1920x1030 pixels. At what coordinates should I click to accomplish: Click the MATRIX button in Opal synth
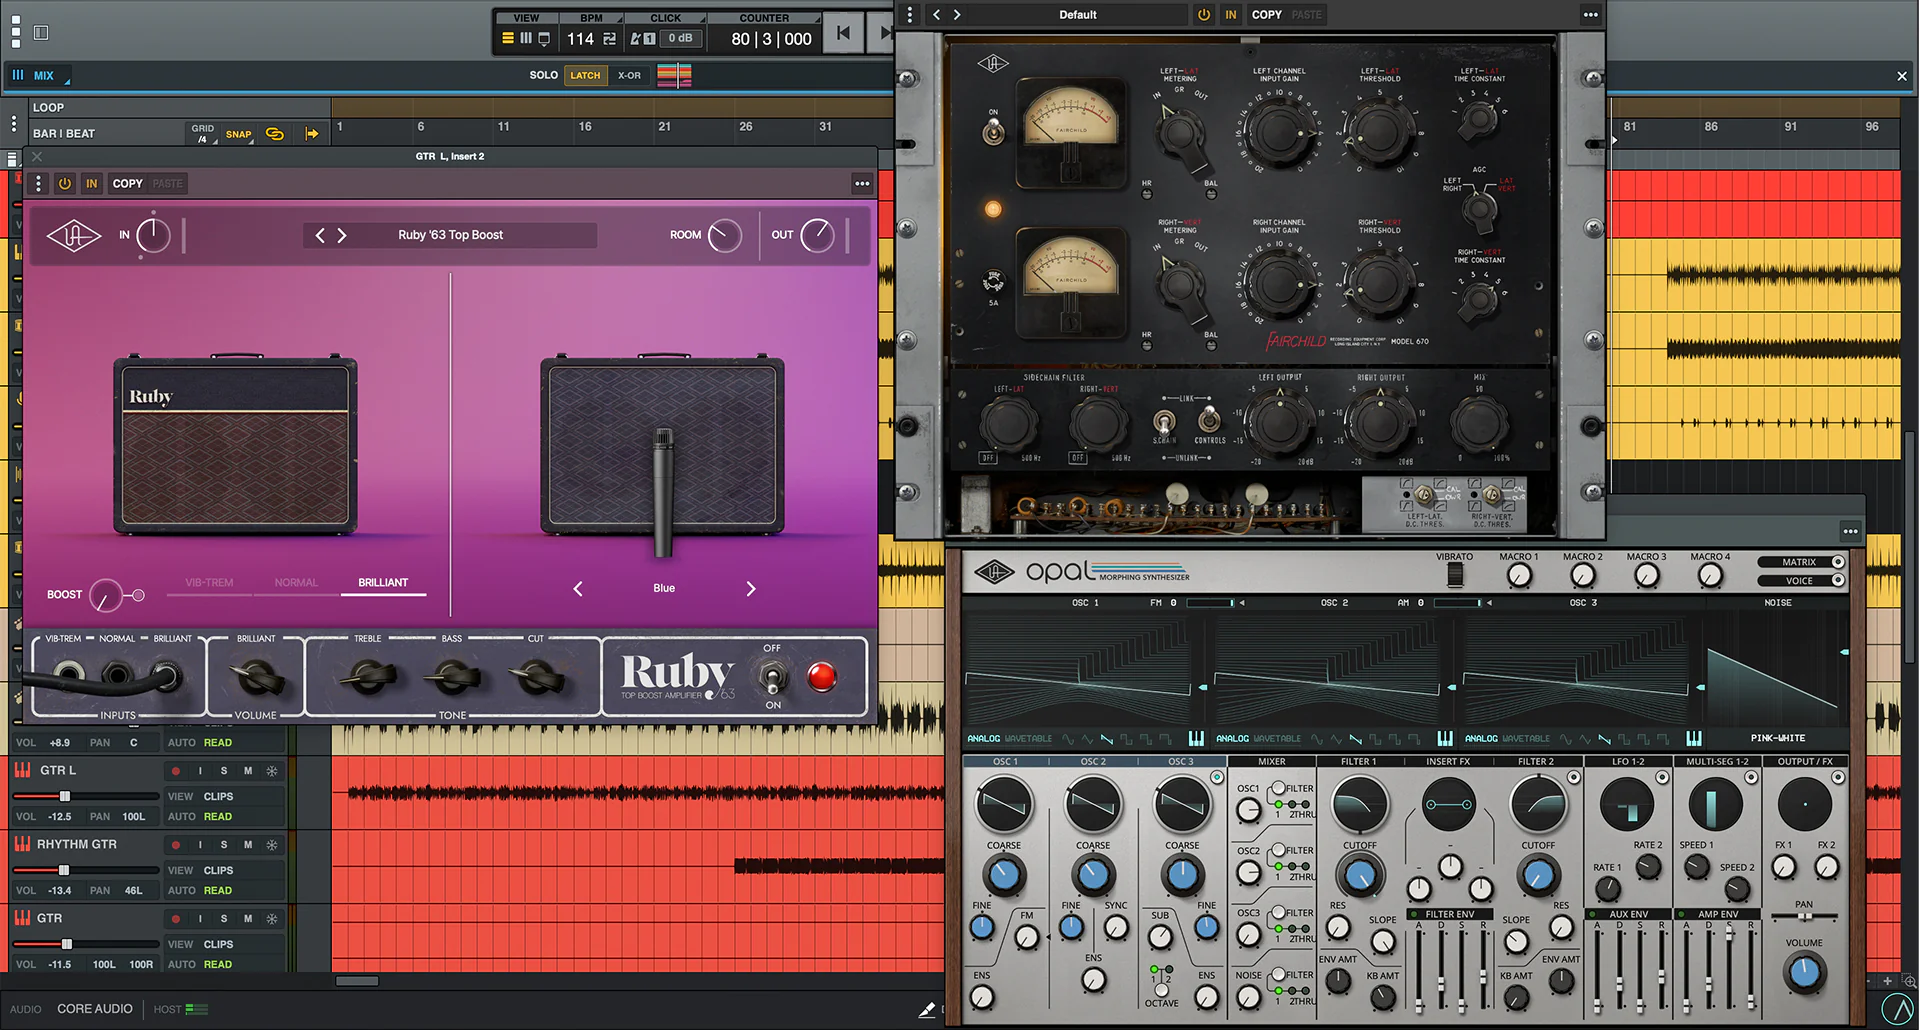point(1800,562)
